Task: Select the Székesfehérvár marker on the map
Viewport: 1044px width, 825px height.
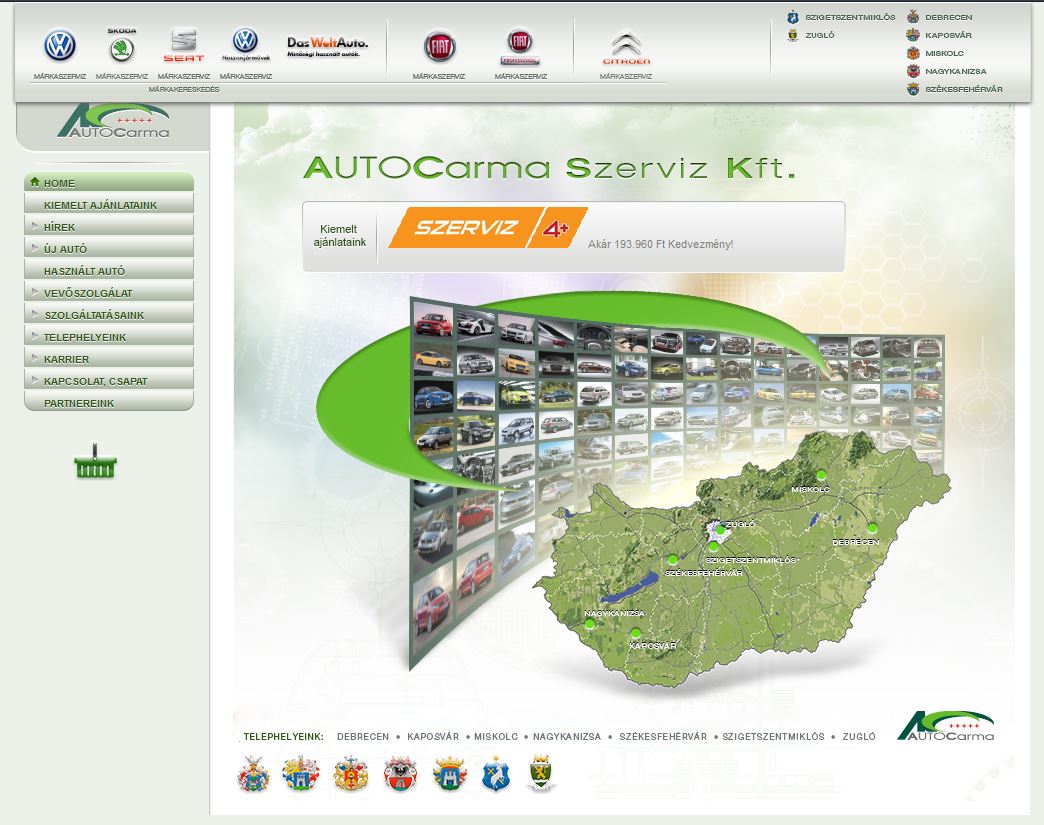Action: (672, 559)
